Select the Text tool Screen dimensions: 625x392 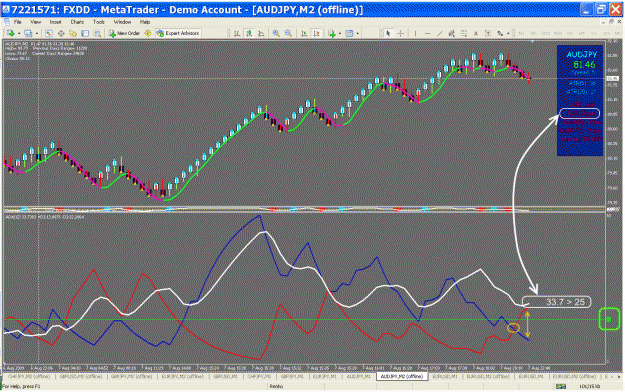coord(476,33)
